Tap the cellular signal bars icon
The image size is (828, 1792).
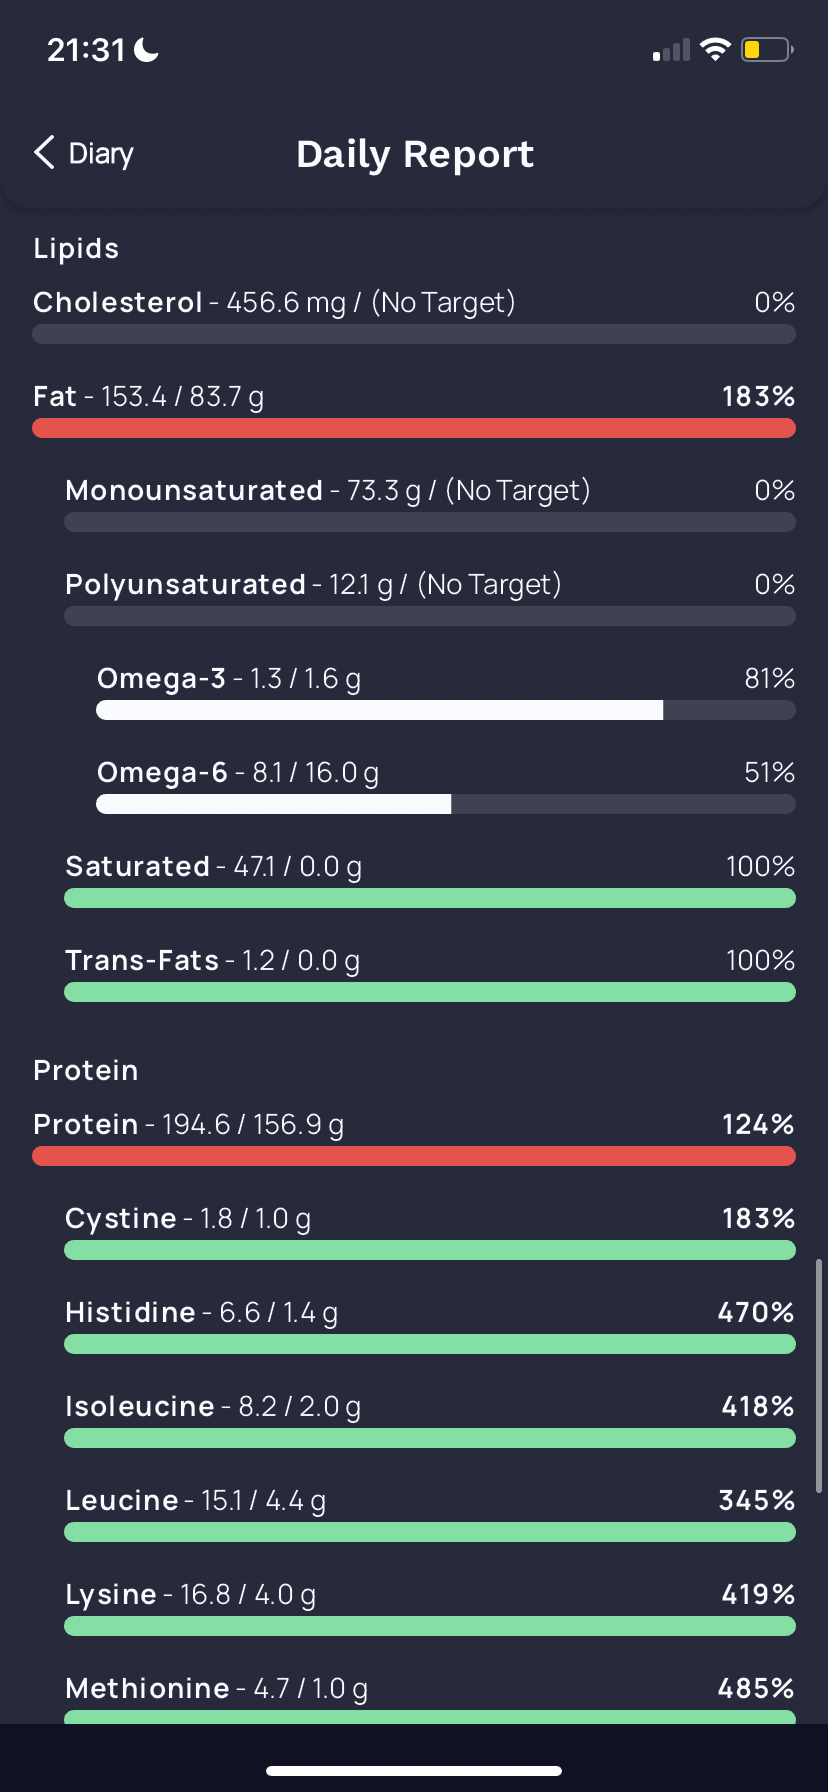click(x=671, y=50)
